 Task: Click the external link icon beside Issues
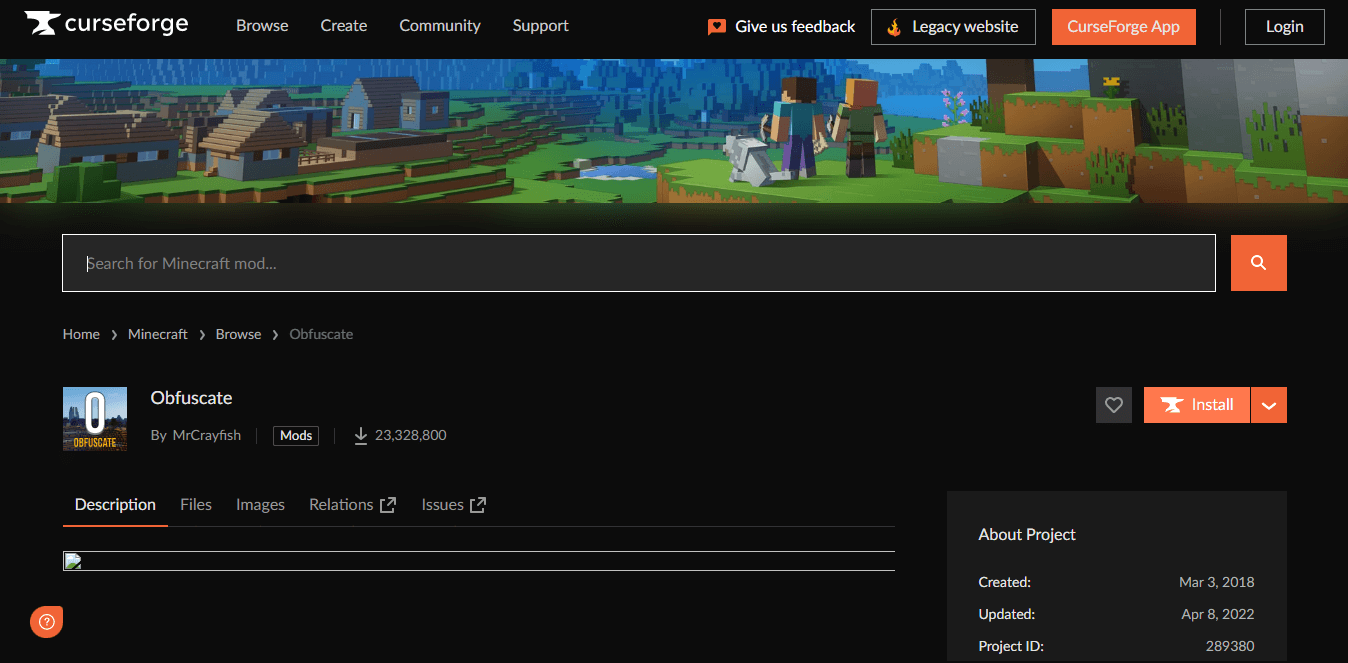click(x=478, y=505)
